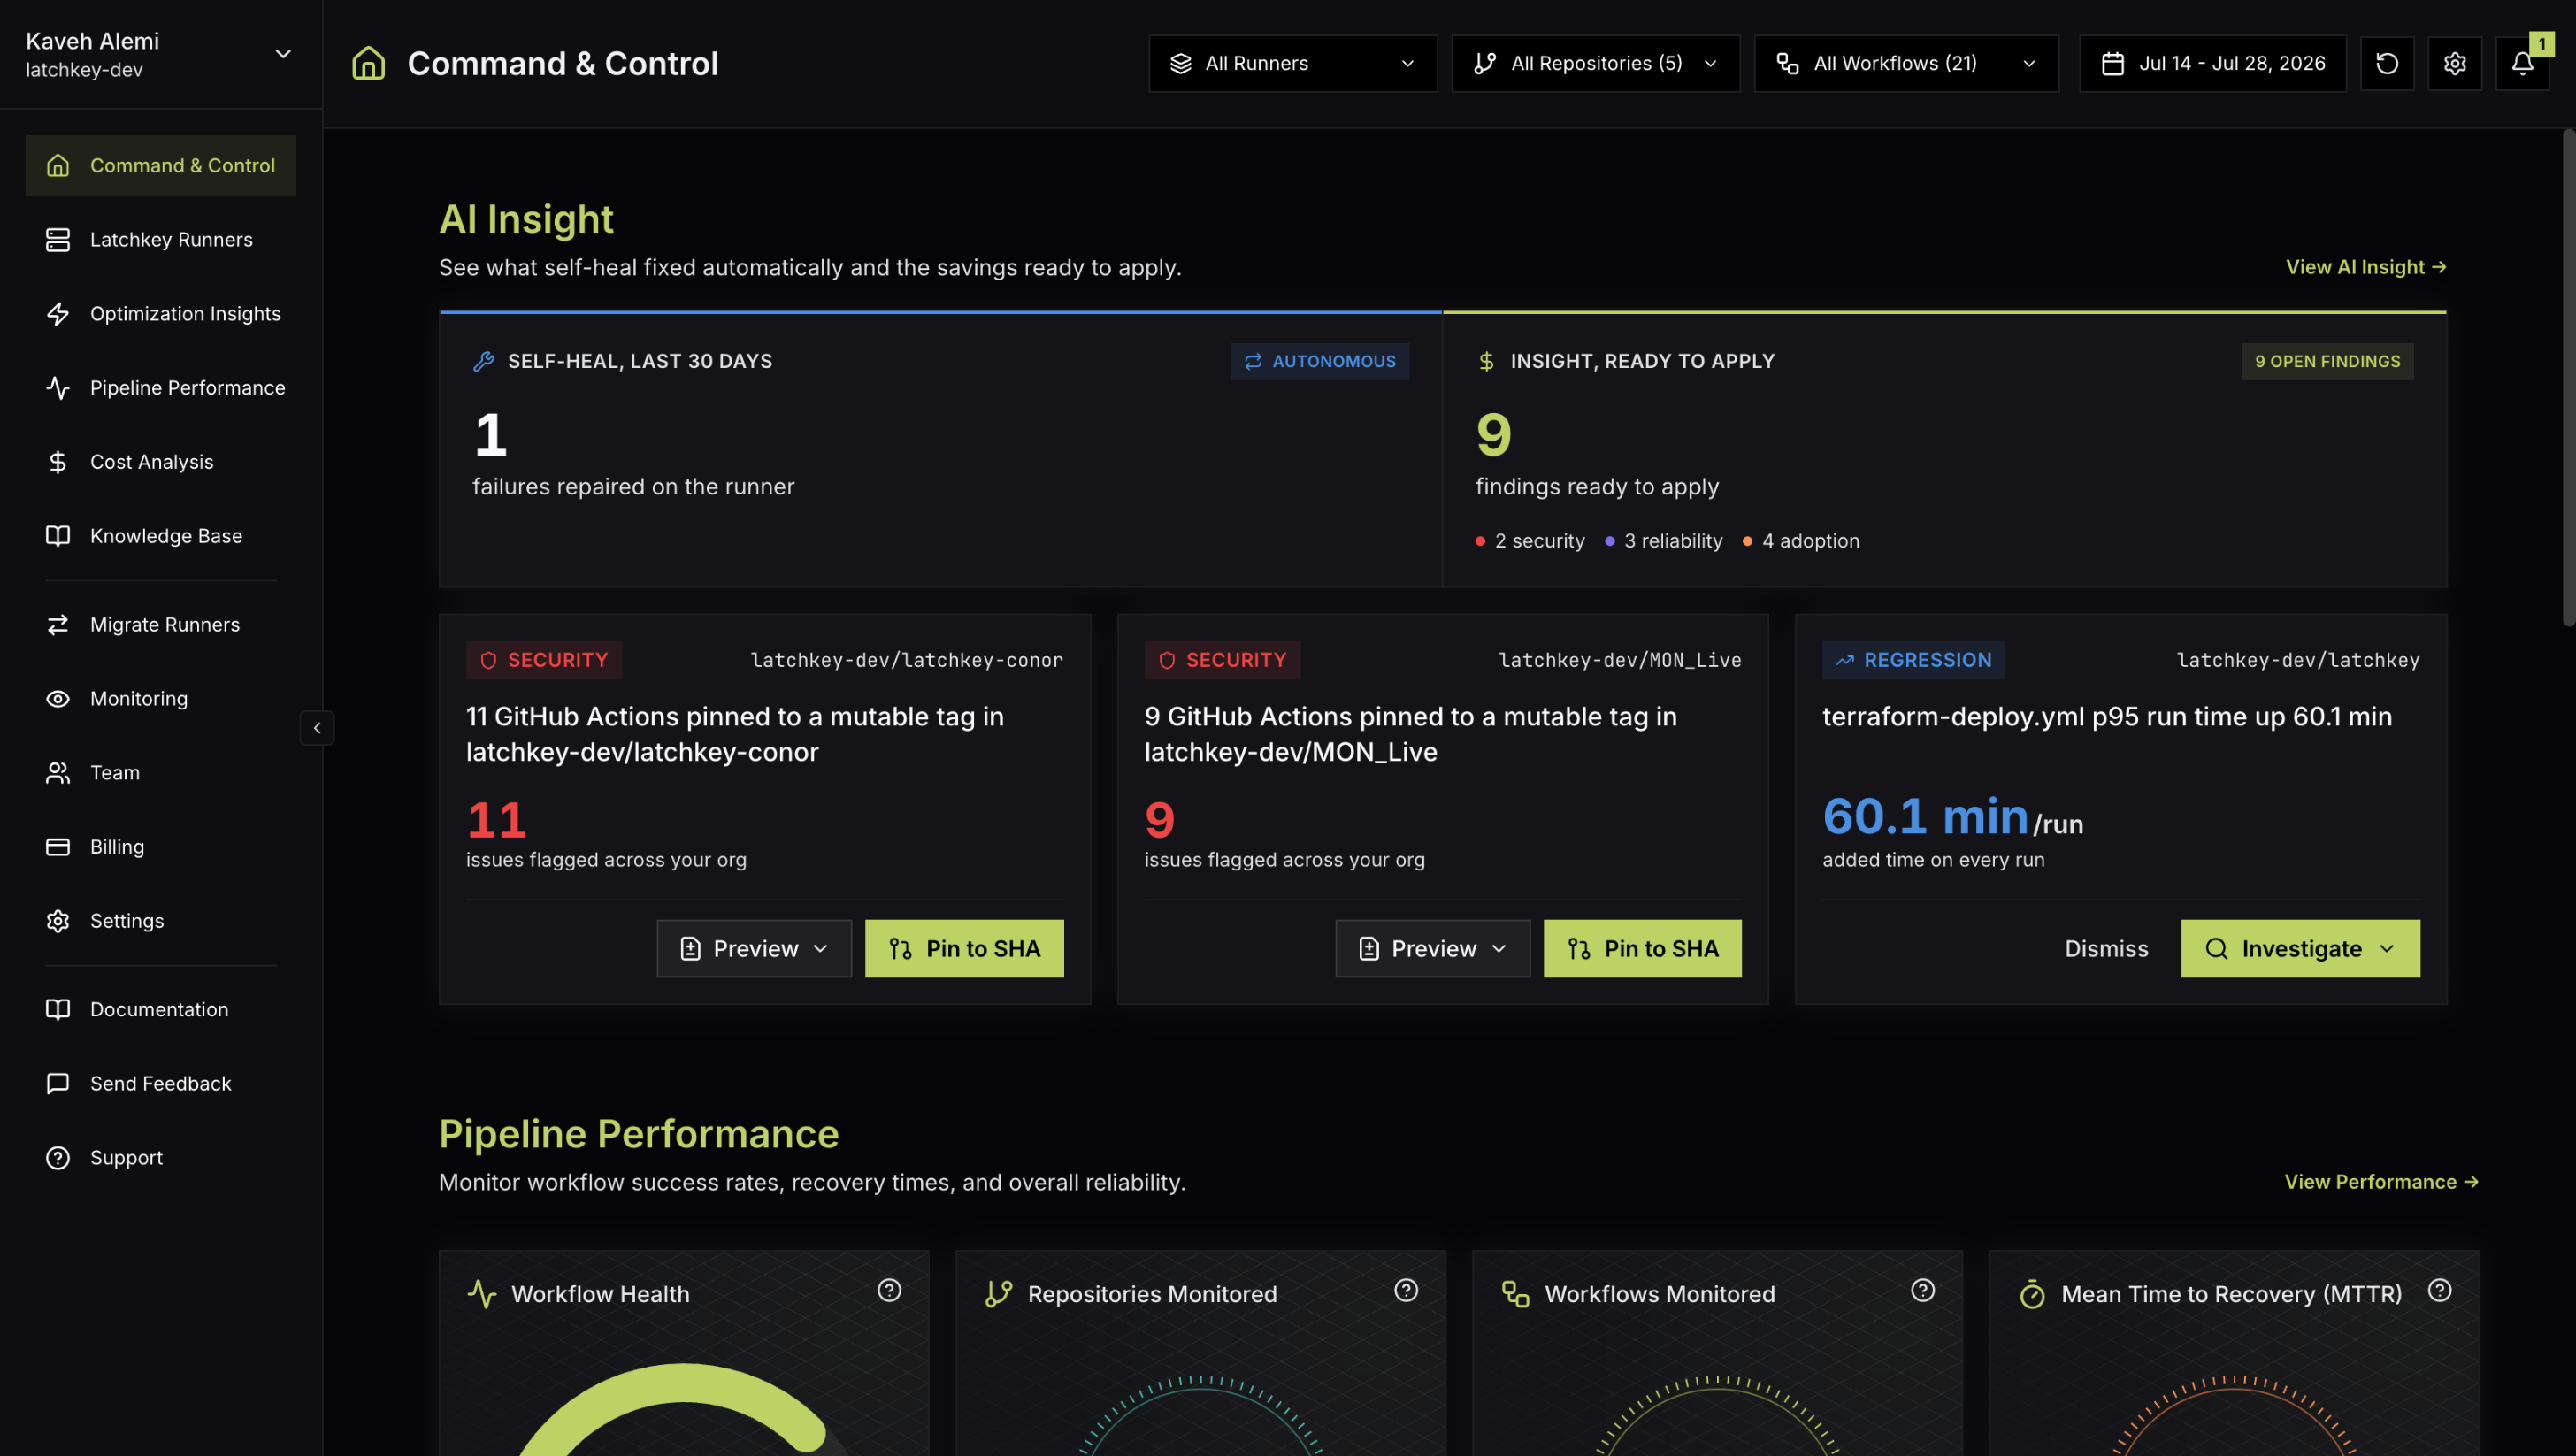Click the refresh icon in the header
Viewport: 2576px width, 1456px height.
[2387, 63]
